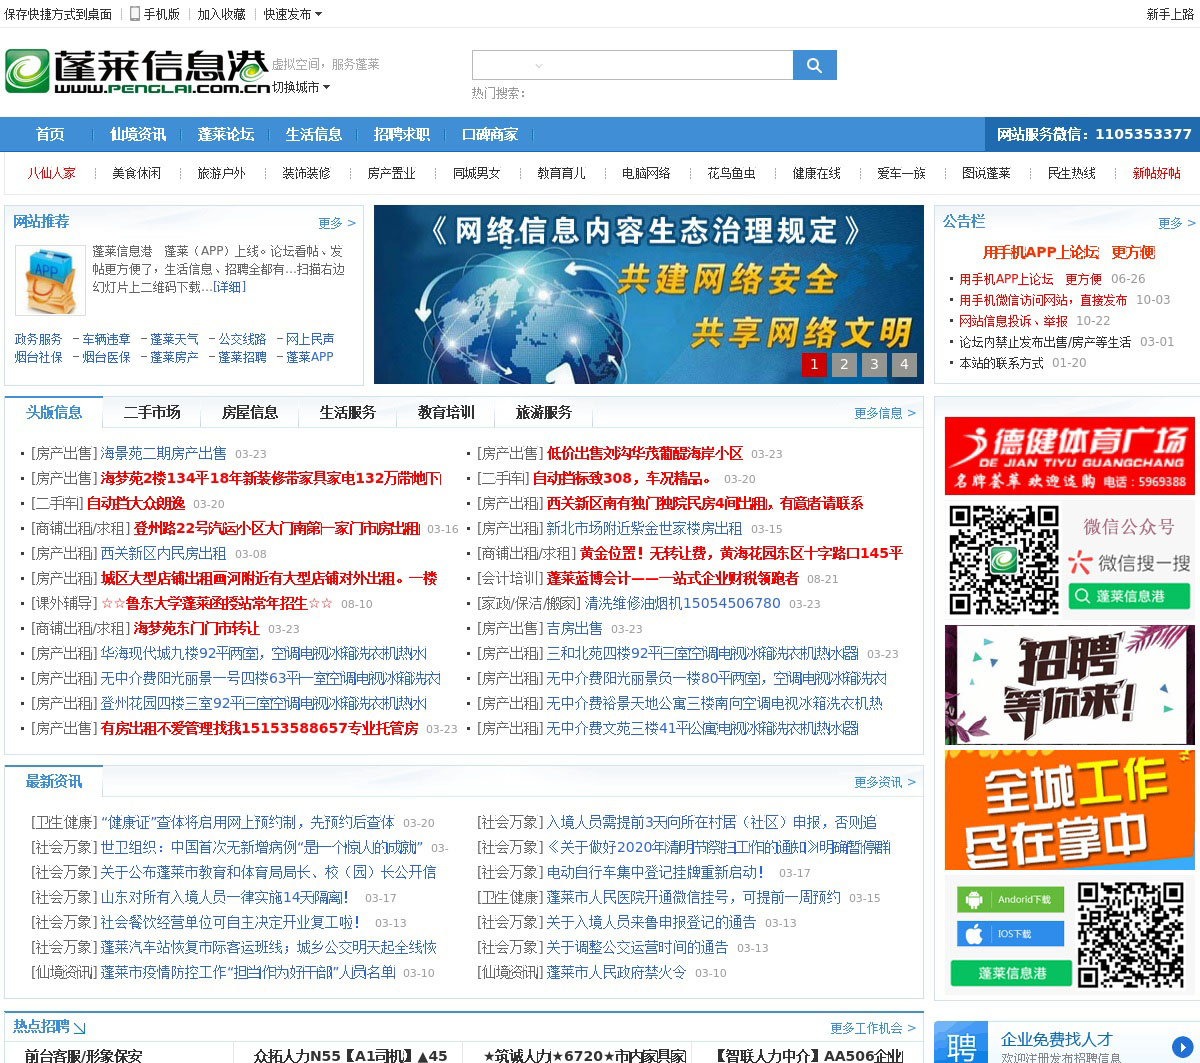Click the 热点招聘 arrow icon
This screenshot has width=1200, height=1063.
[x=80, y=1027]
